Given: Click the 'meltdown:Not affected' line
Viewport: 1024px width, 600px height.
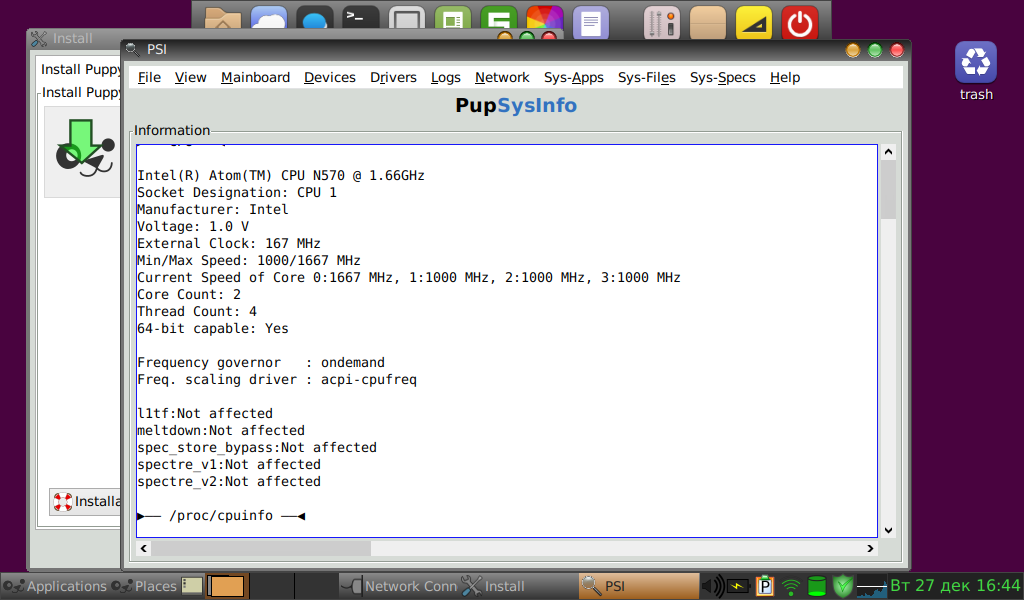Looking at the screenshot, I should pos(221,430).
